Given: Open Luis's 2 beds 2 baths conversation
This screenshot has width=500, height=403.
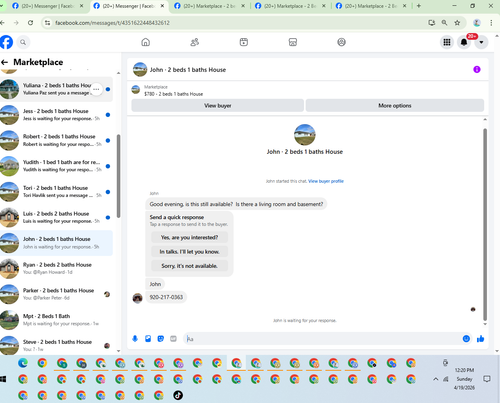Looking at the screenshot, I should 56,217.
